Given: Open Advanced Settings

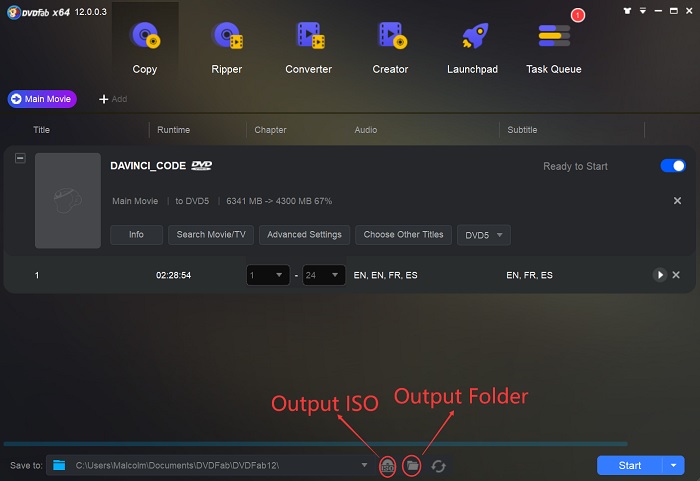Looking at the screenshot, I should 304,234.
